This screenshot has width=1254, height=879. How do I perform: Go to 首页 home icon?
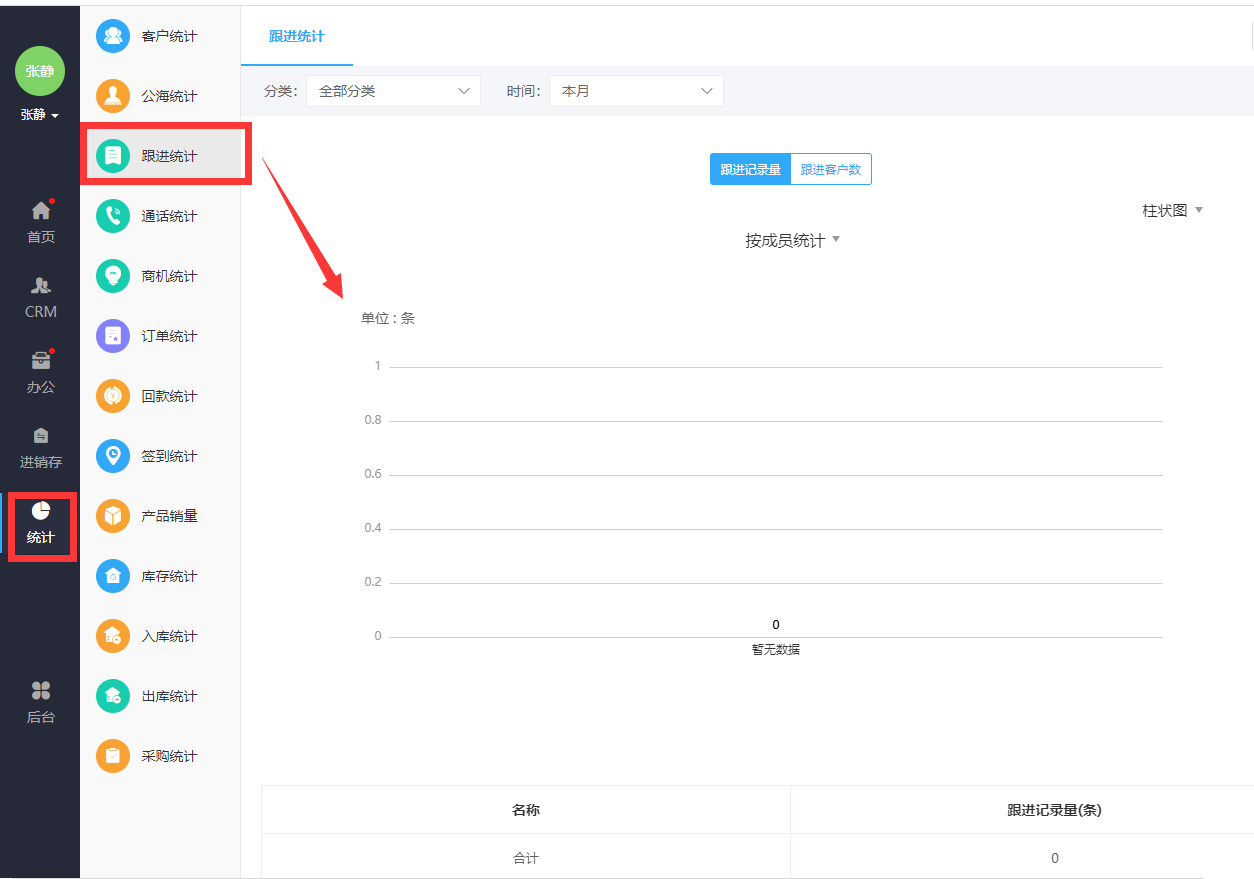(x=40, y=210)
